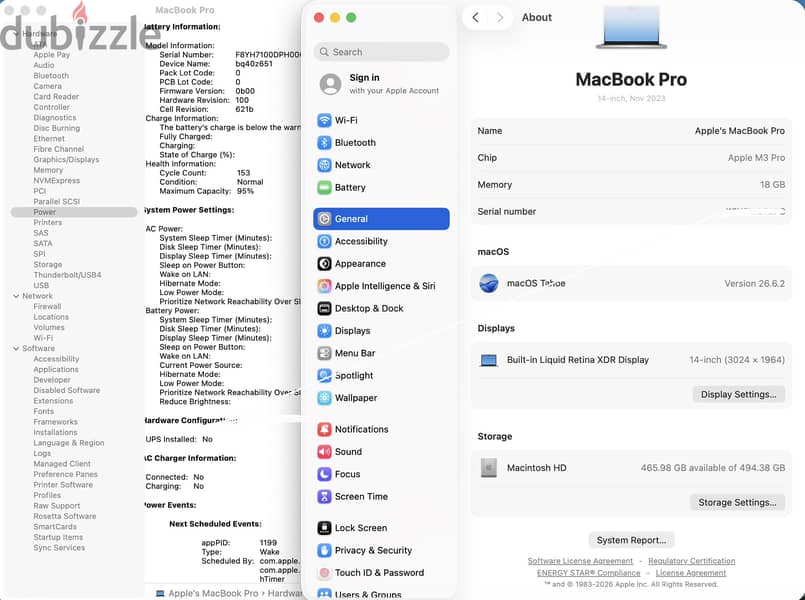Screen dimensions: 805x600
Task: Open the Regulatory Certification link
Action: pos(691,561)
